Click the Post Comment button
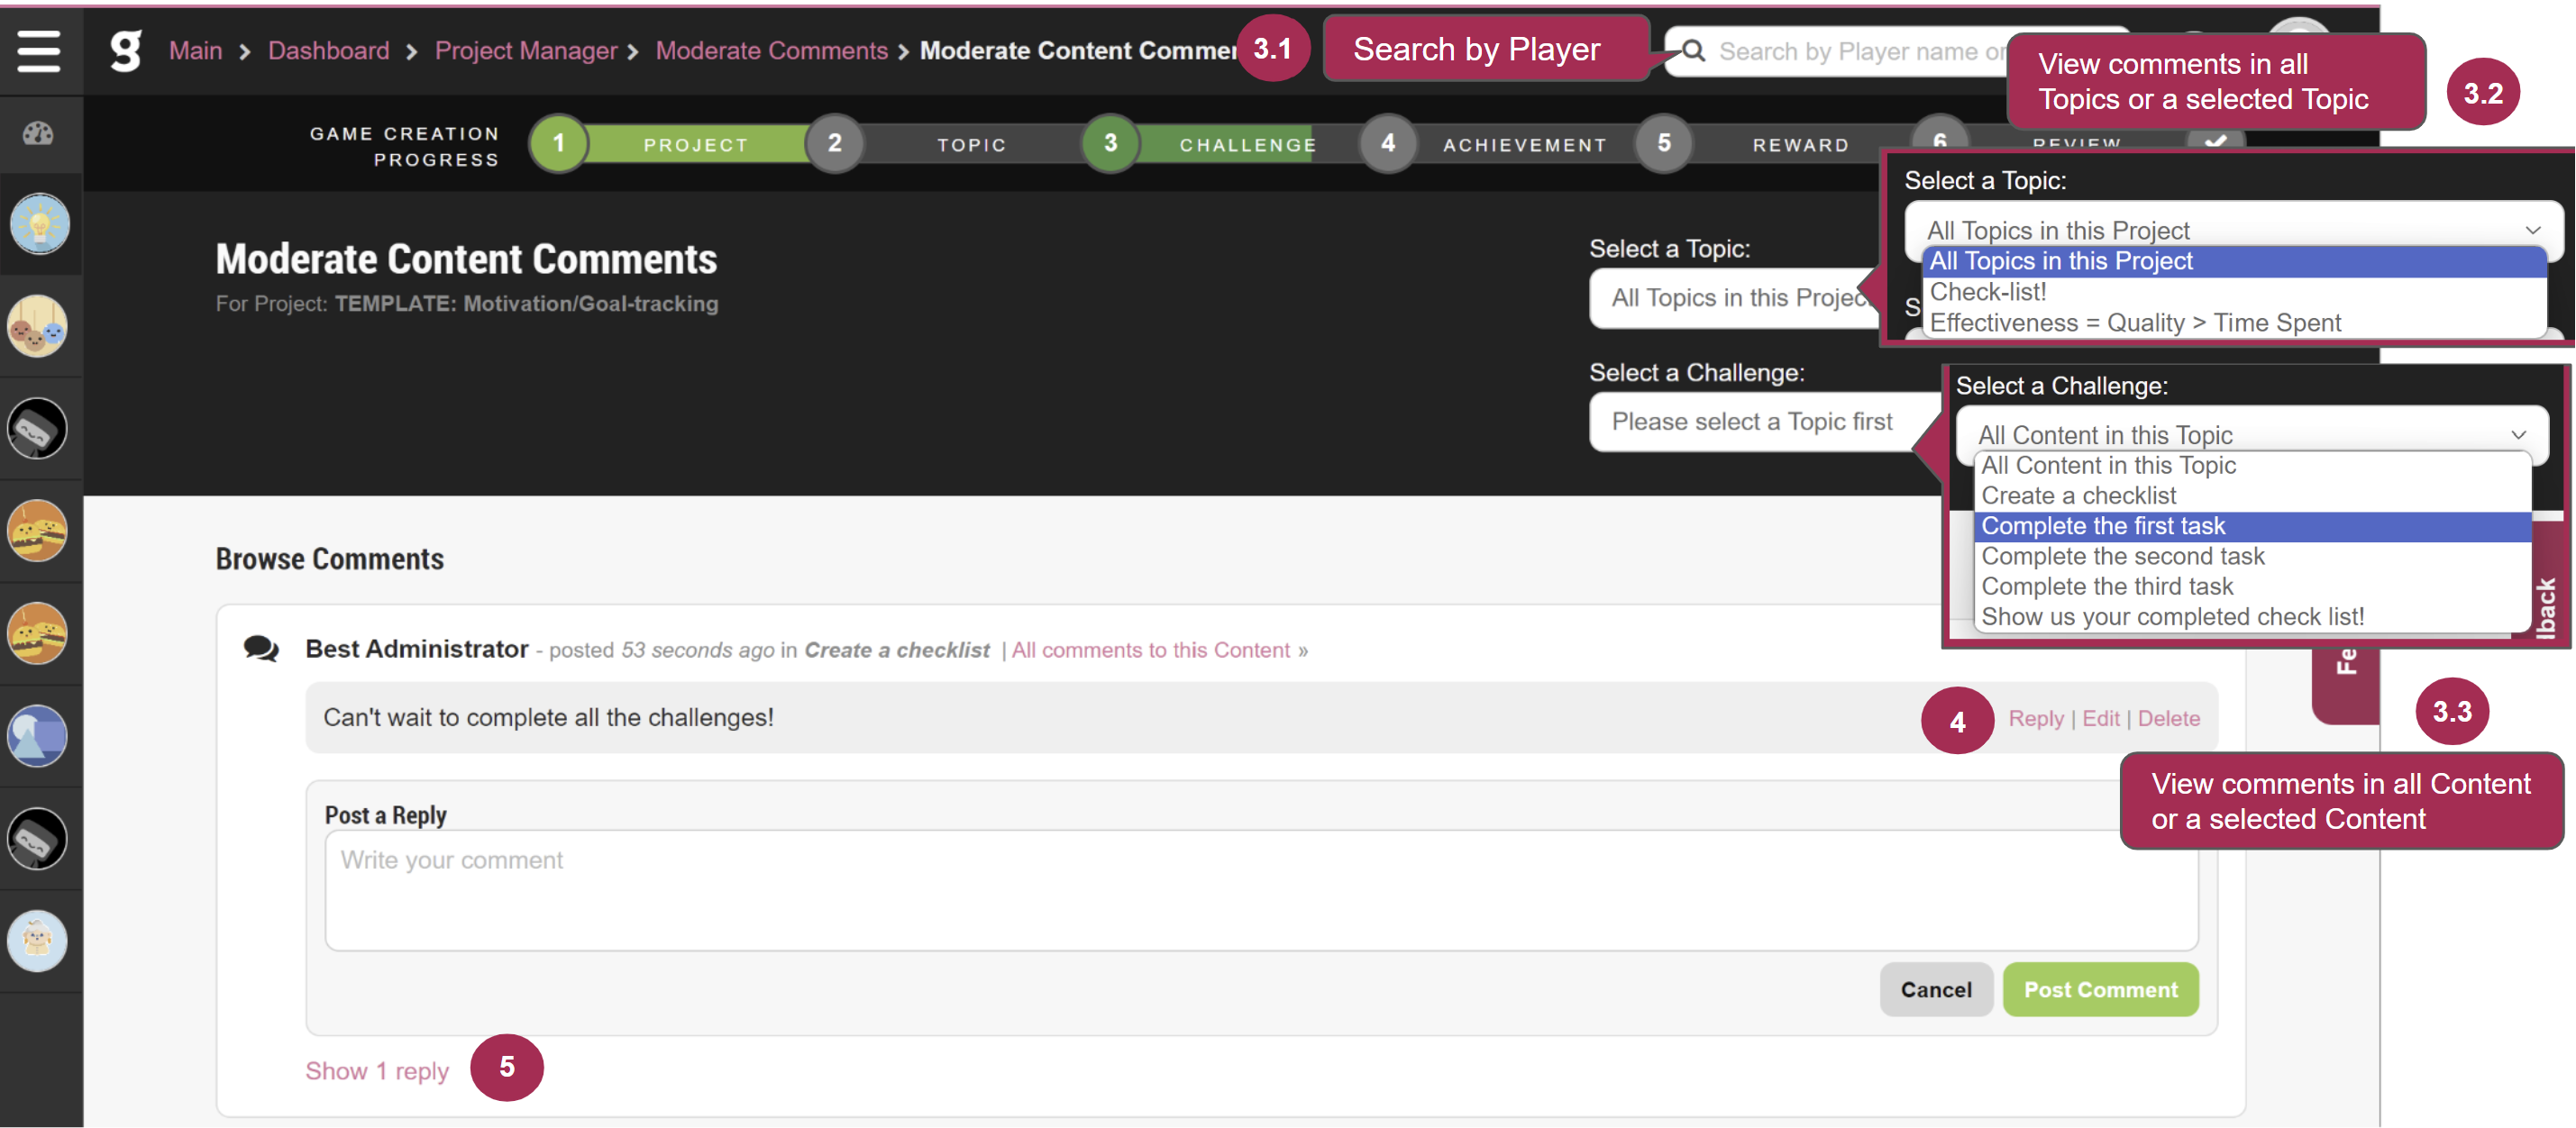The width and height of the screenshot is (2576, 1128). [2101, 990]
